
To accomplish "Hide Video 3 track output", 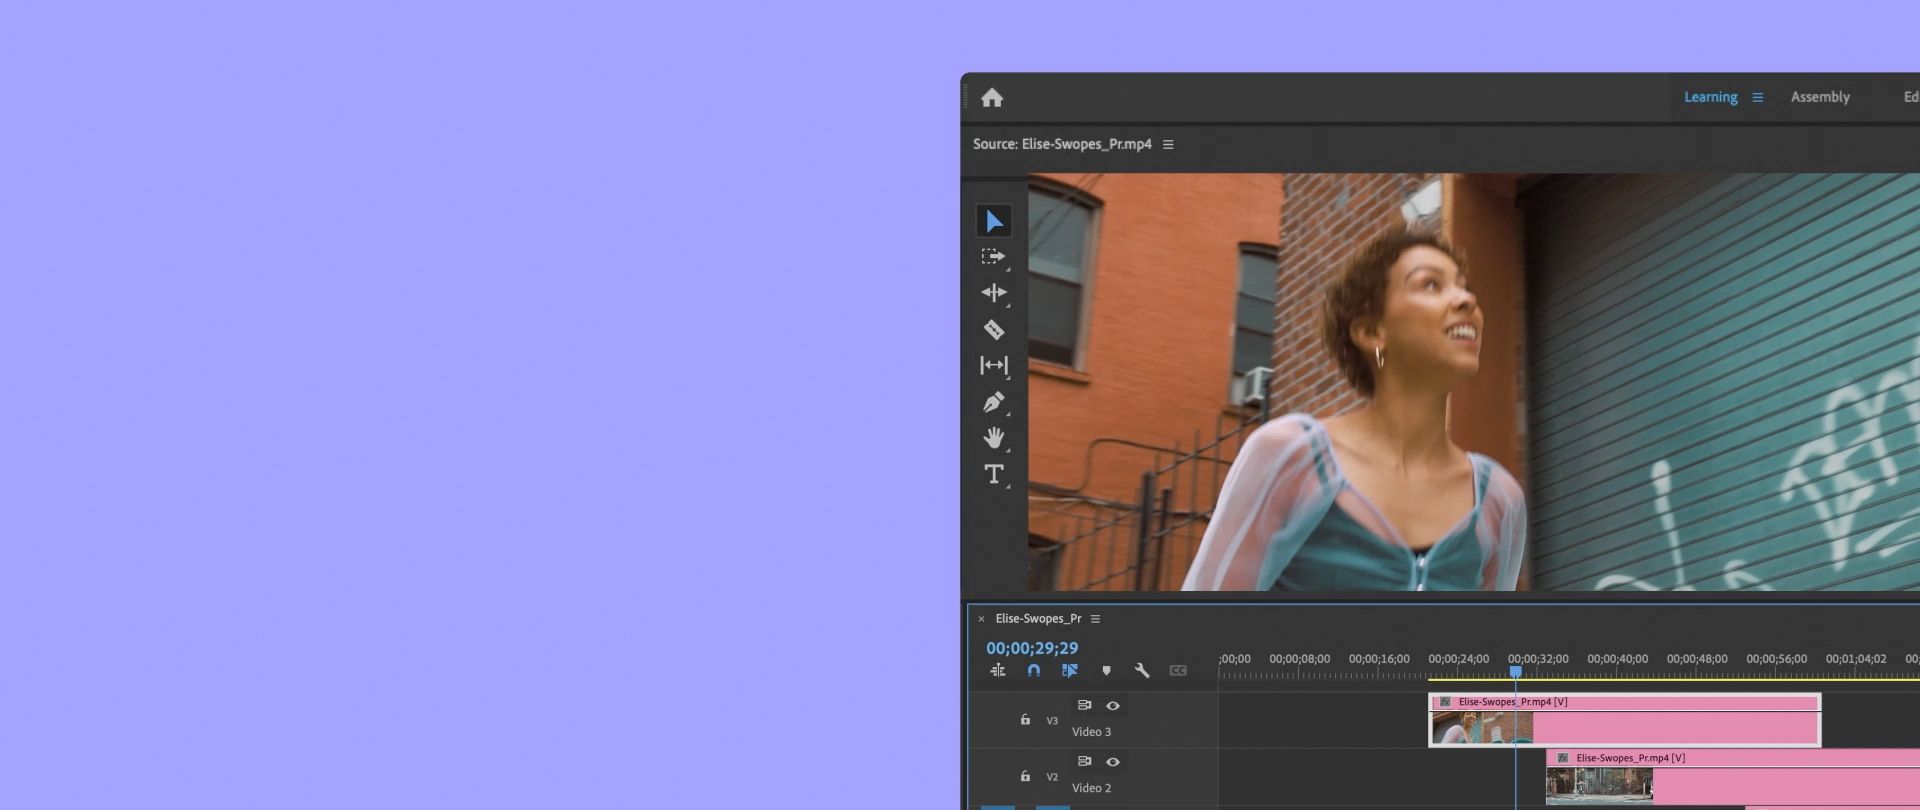I will pyautogui.click(x=1112, y=706).
